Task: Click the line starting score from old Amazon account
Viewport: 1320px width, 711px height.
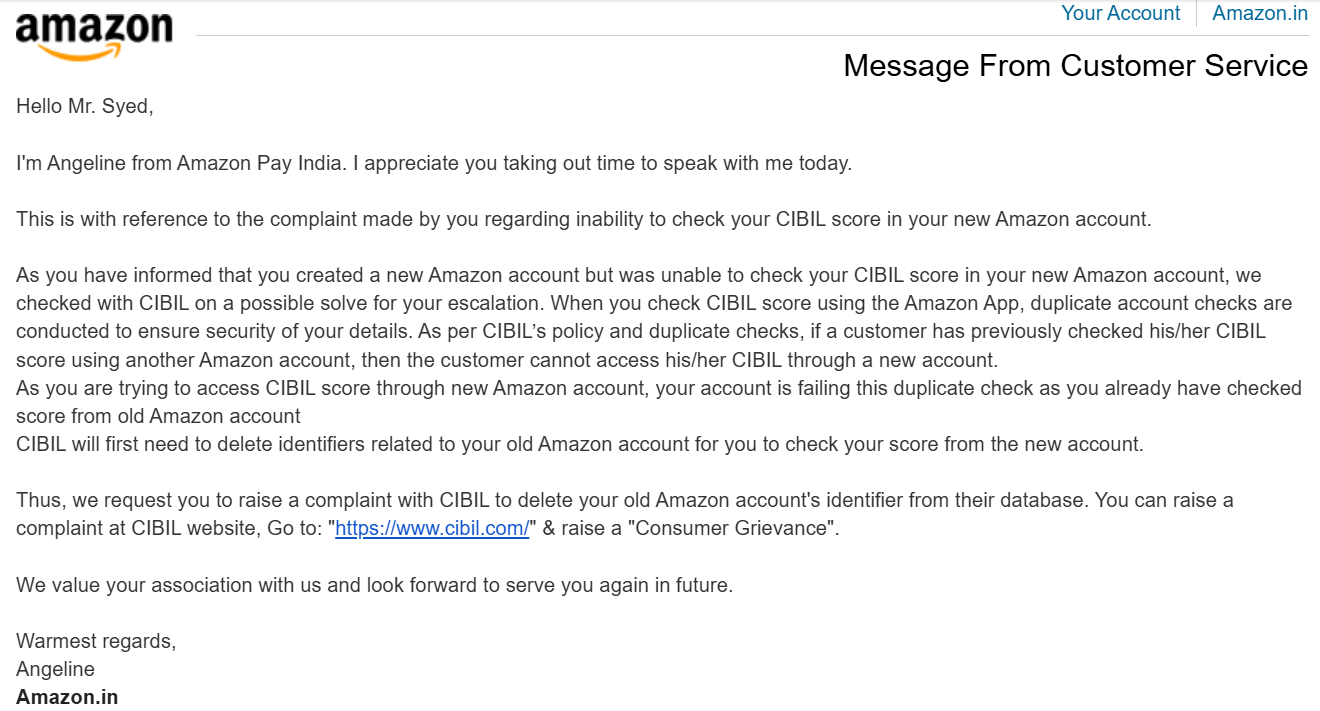Action: [158, 416]
